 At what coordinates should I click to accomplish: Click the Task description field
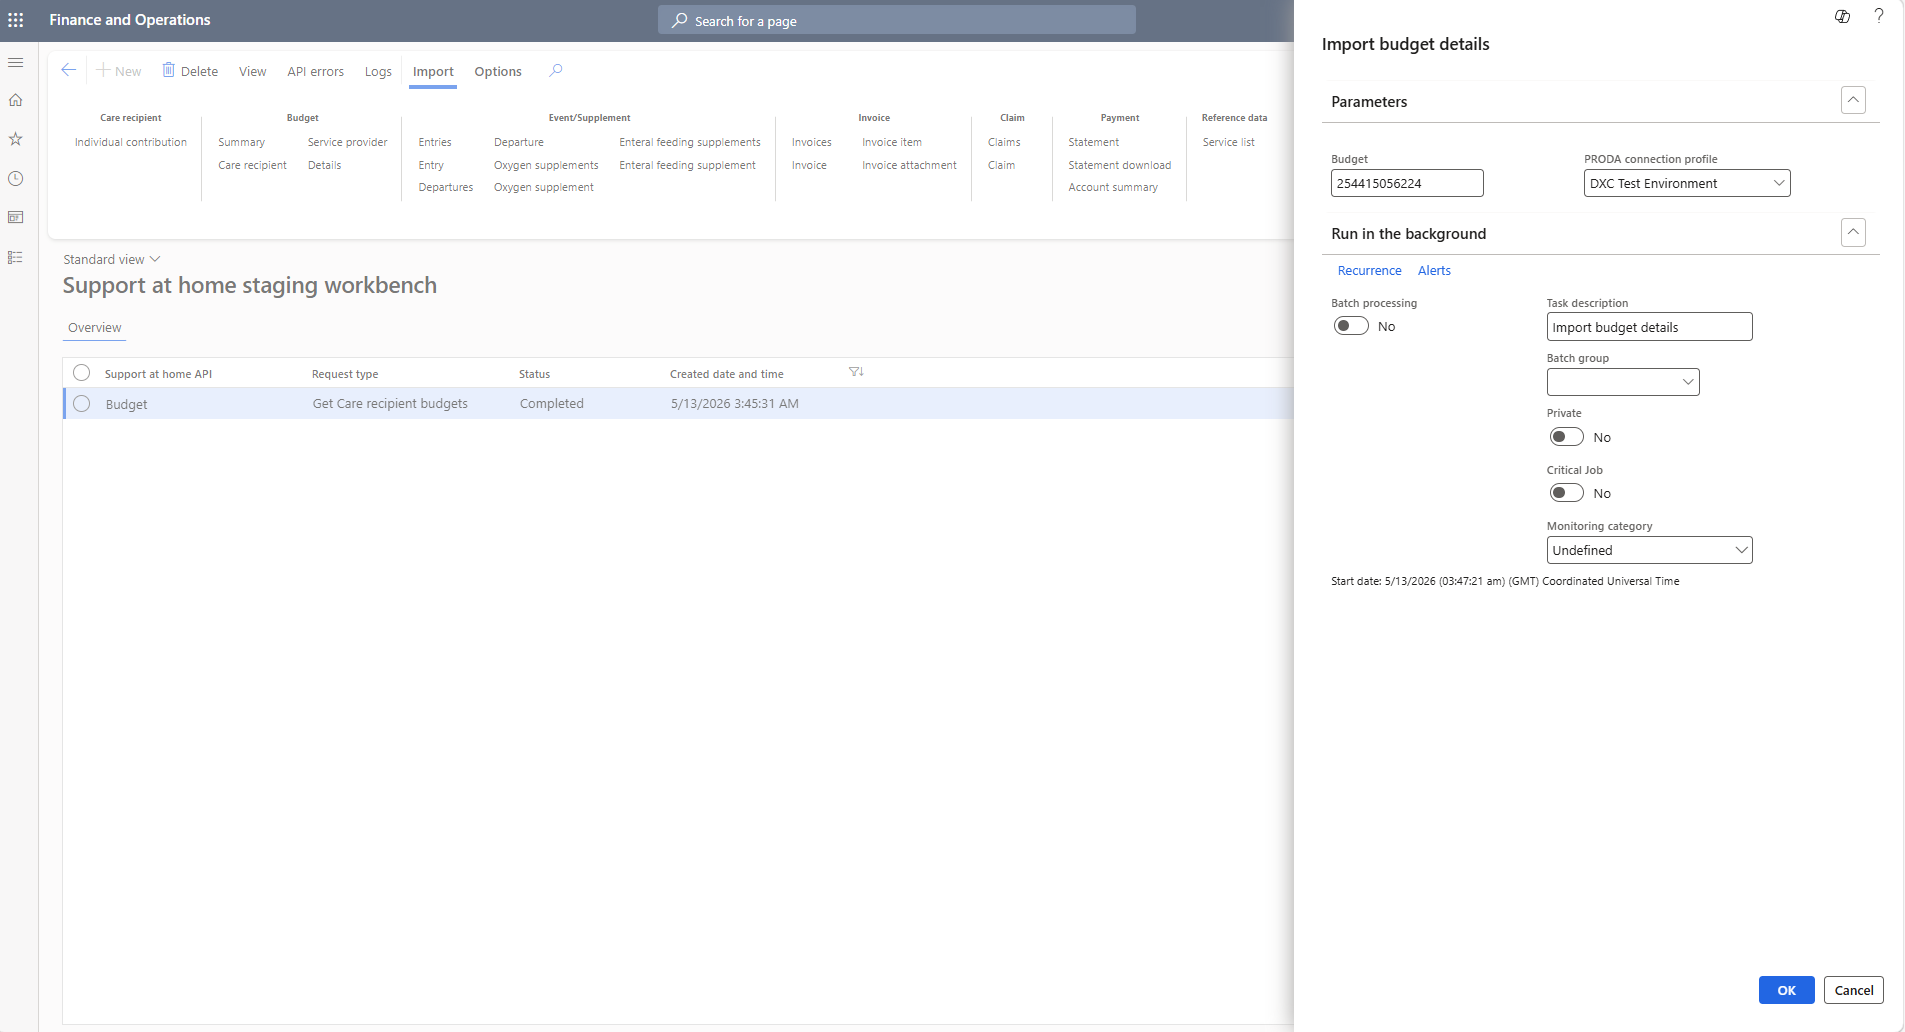click(1649, 327)
